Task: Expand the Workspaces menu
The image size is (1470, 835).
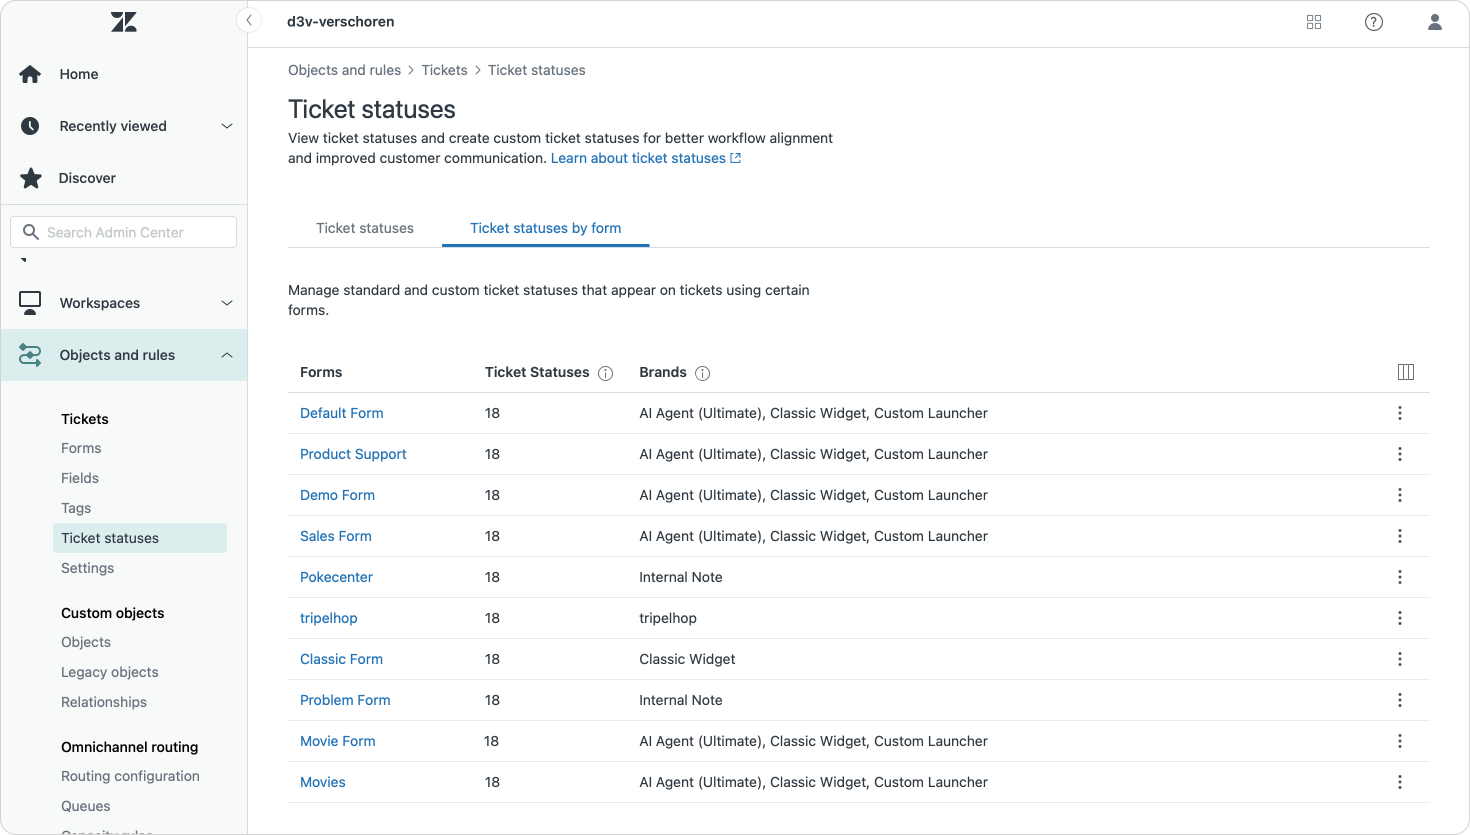Action: tap(227, 303)
